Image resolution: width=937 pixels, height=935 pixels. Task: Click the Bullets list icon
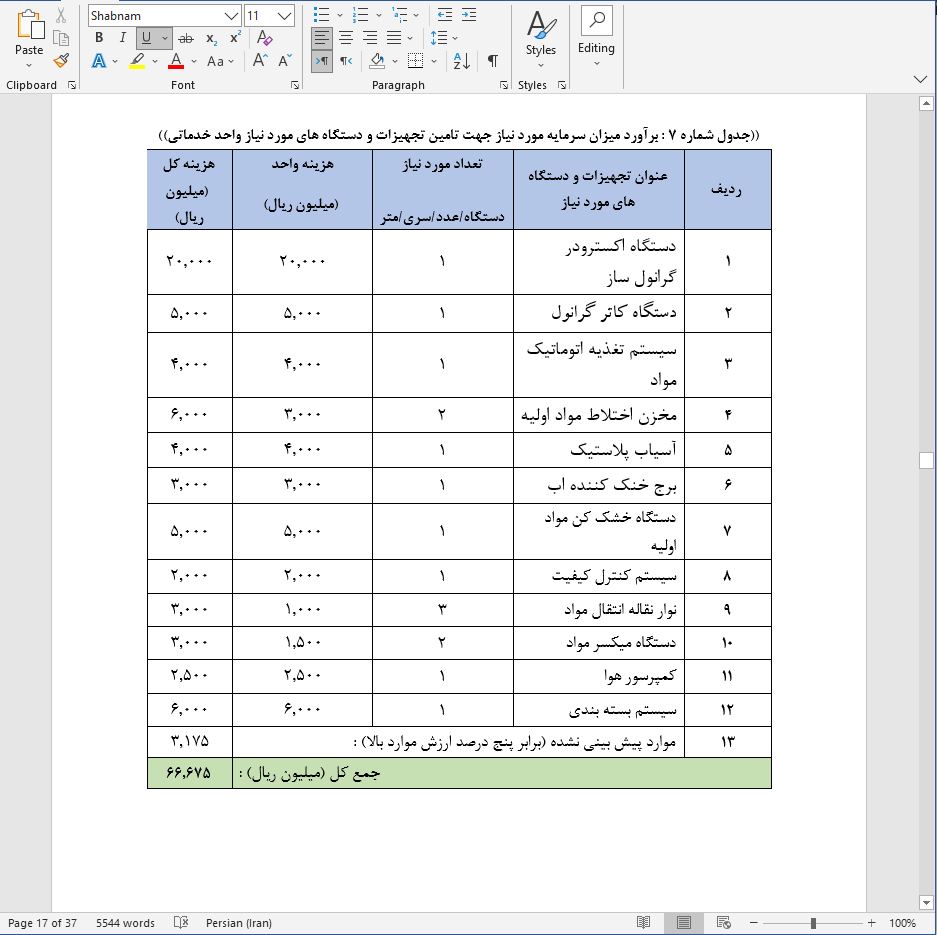321,16
